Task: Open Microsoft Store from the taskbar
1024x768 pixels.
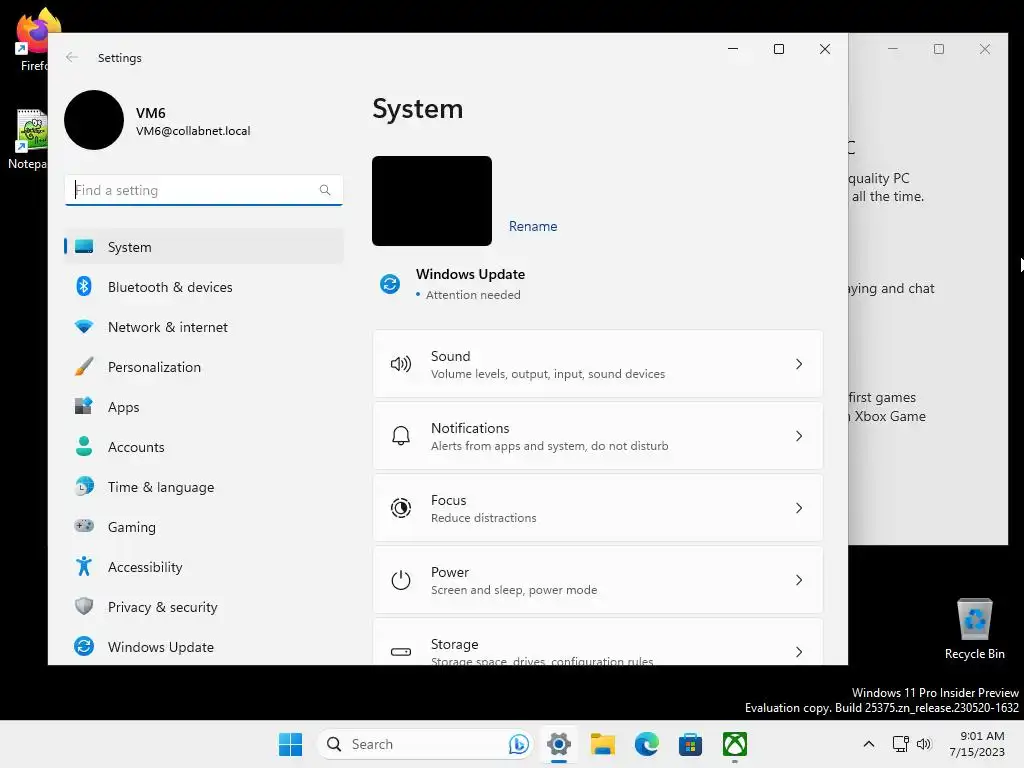Action: [x=690, y=744]
